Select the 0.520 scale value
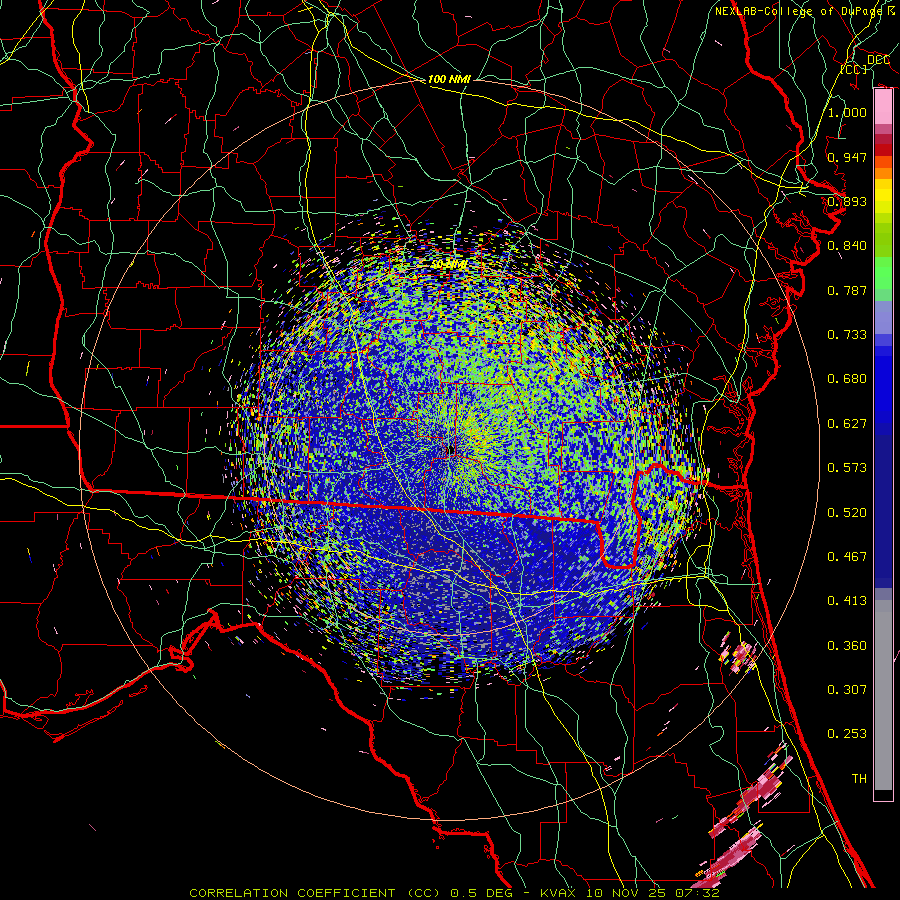 click(847, 513)
